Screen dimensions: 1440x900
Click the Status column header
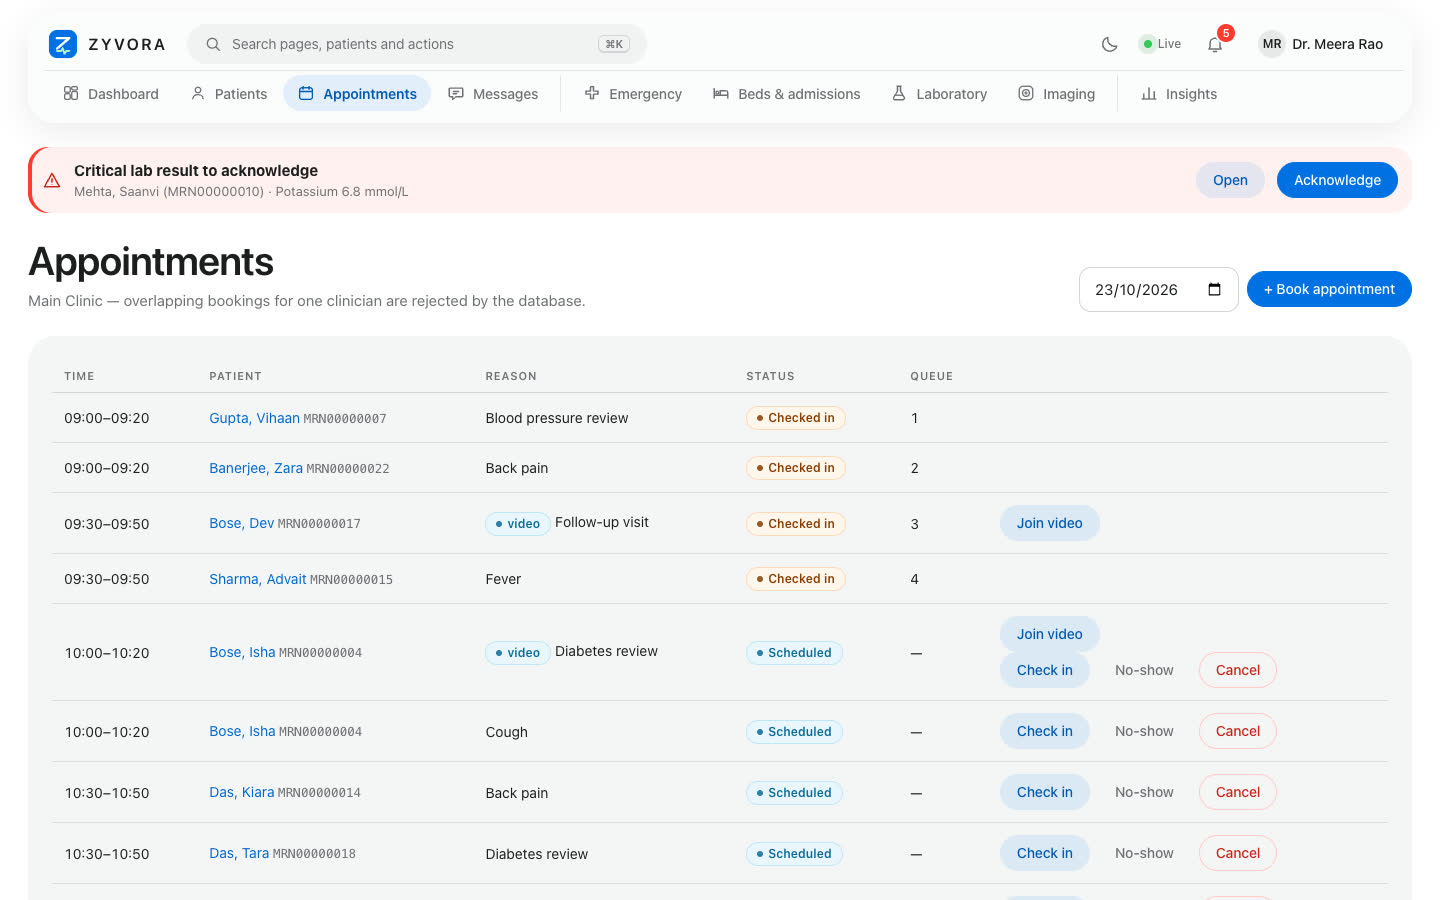770,376
